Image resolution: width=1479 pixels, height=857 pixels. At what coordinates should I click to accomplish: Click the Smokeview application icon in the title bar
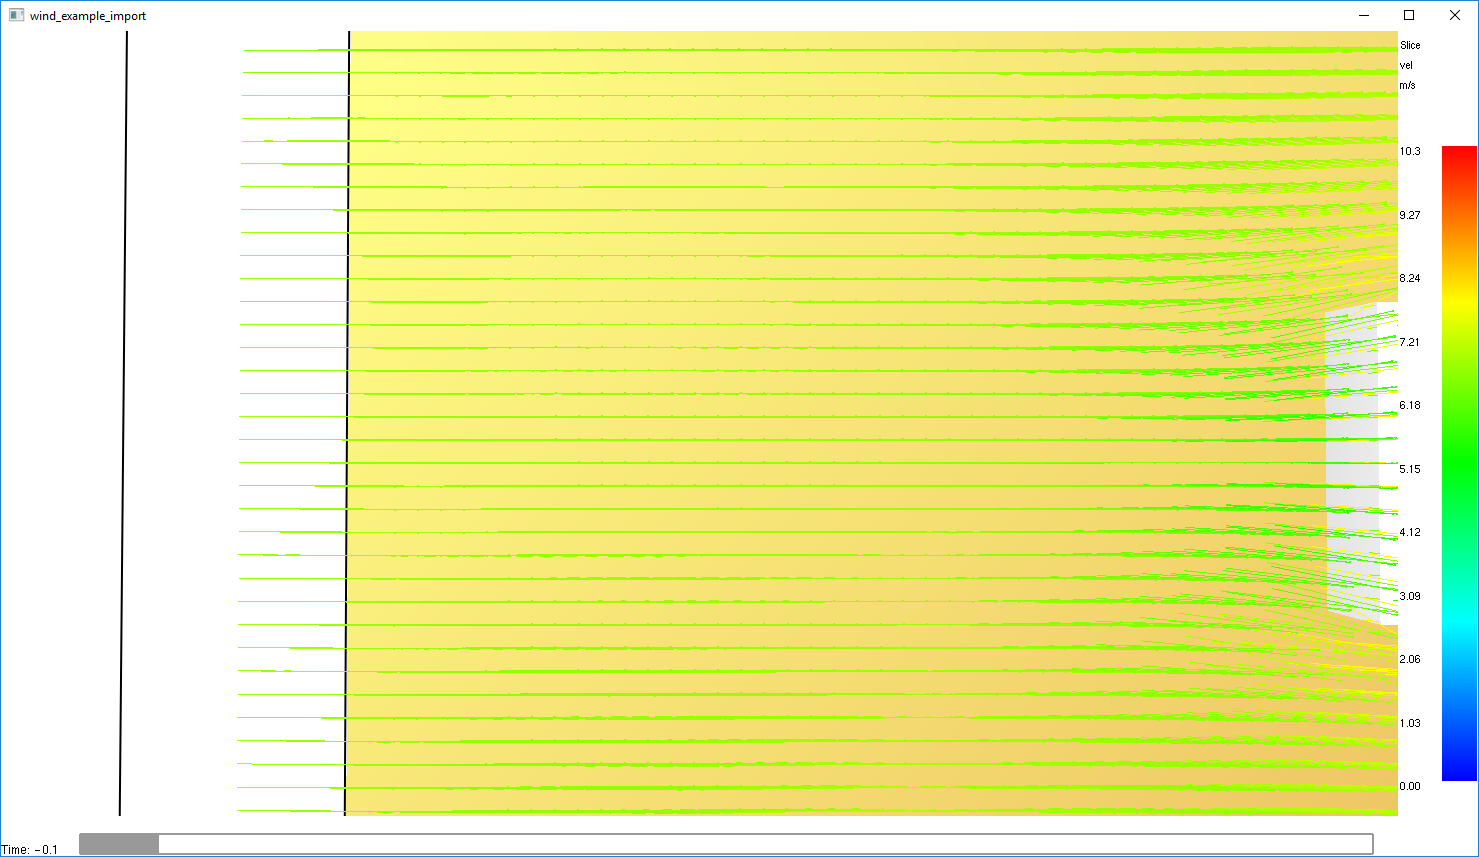[x=16, y=15]
